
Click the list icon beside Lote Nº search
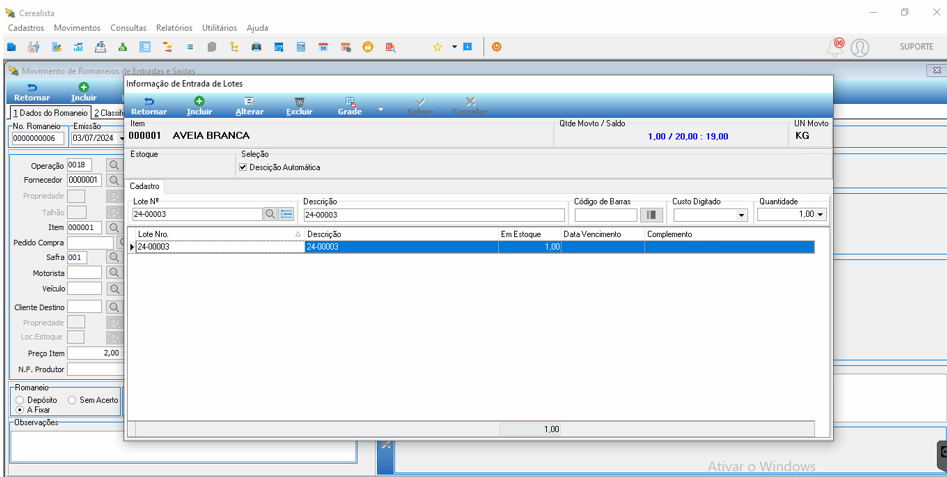pos(286,214)
